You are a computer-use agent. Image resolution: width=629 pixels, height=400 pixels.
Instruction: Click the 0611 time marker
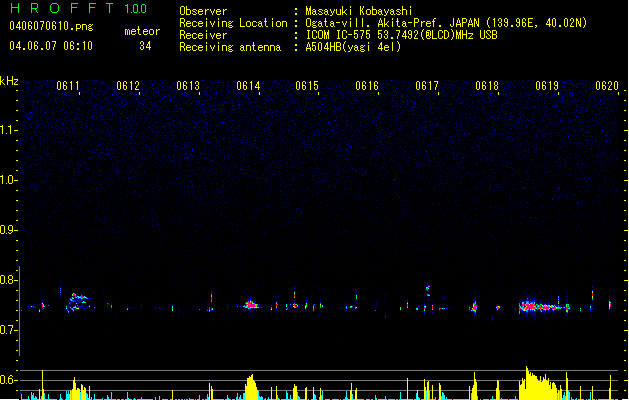click(x=68, y=86)
